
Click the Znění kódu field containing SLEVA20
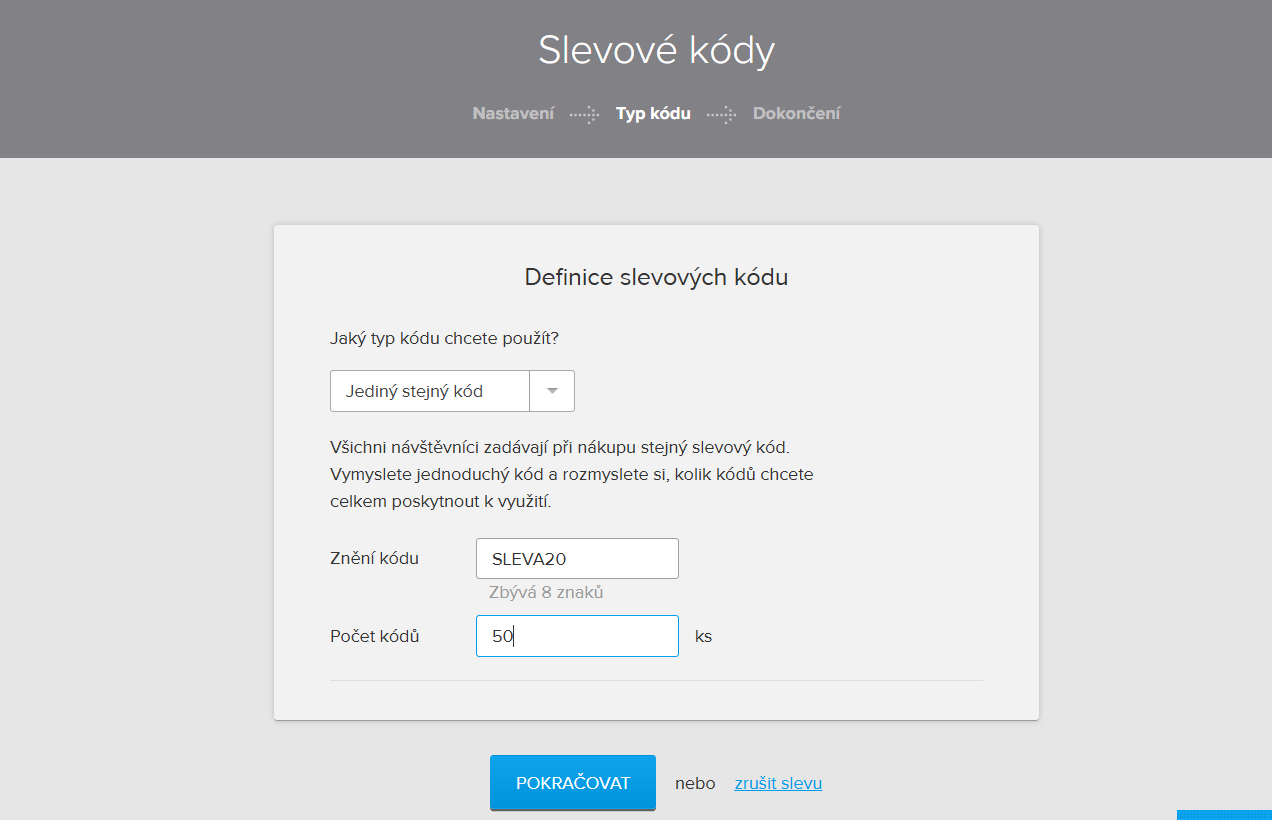pyautogui.click(x=577, y=558)
